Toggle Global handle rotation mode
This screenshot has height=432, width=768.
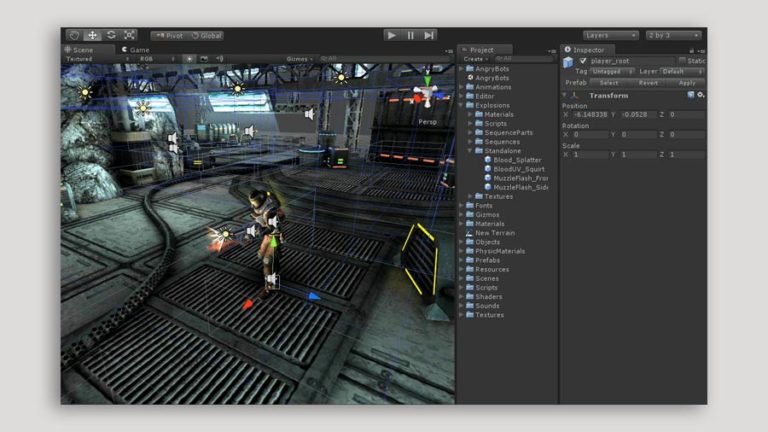point(206,35)
